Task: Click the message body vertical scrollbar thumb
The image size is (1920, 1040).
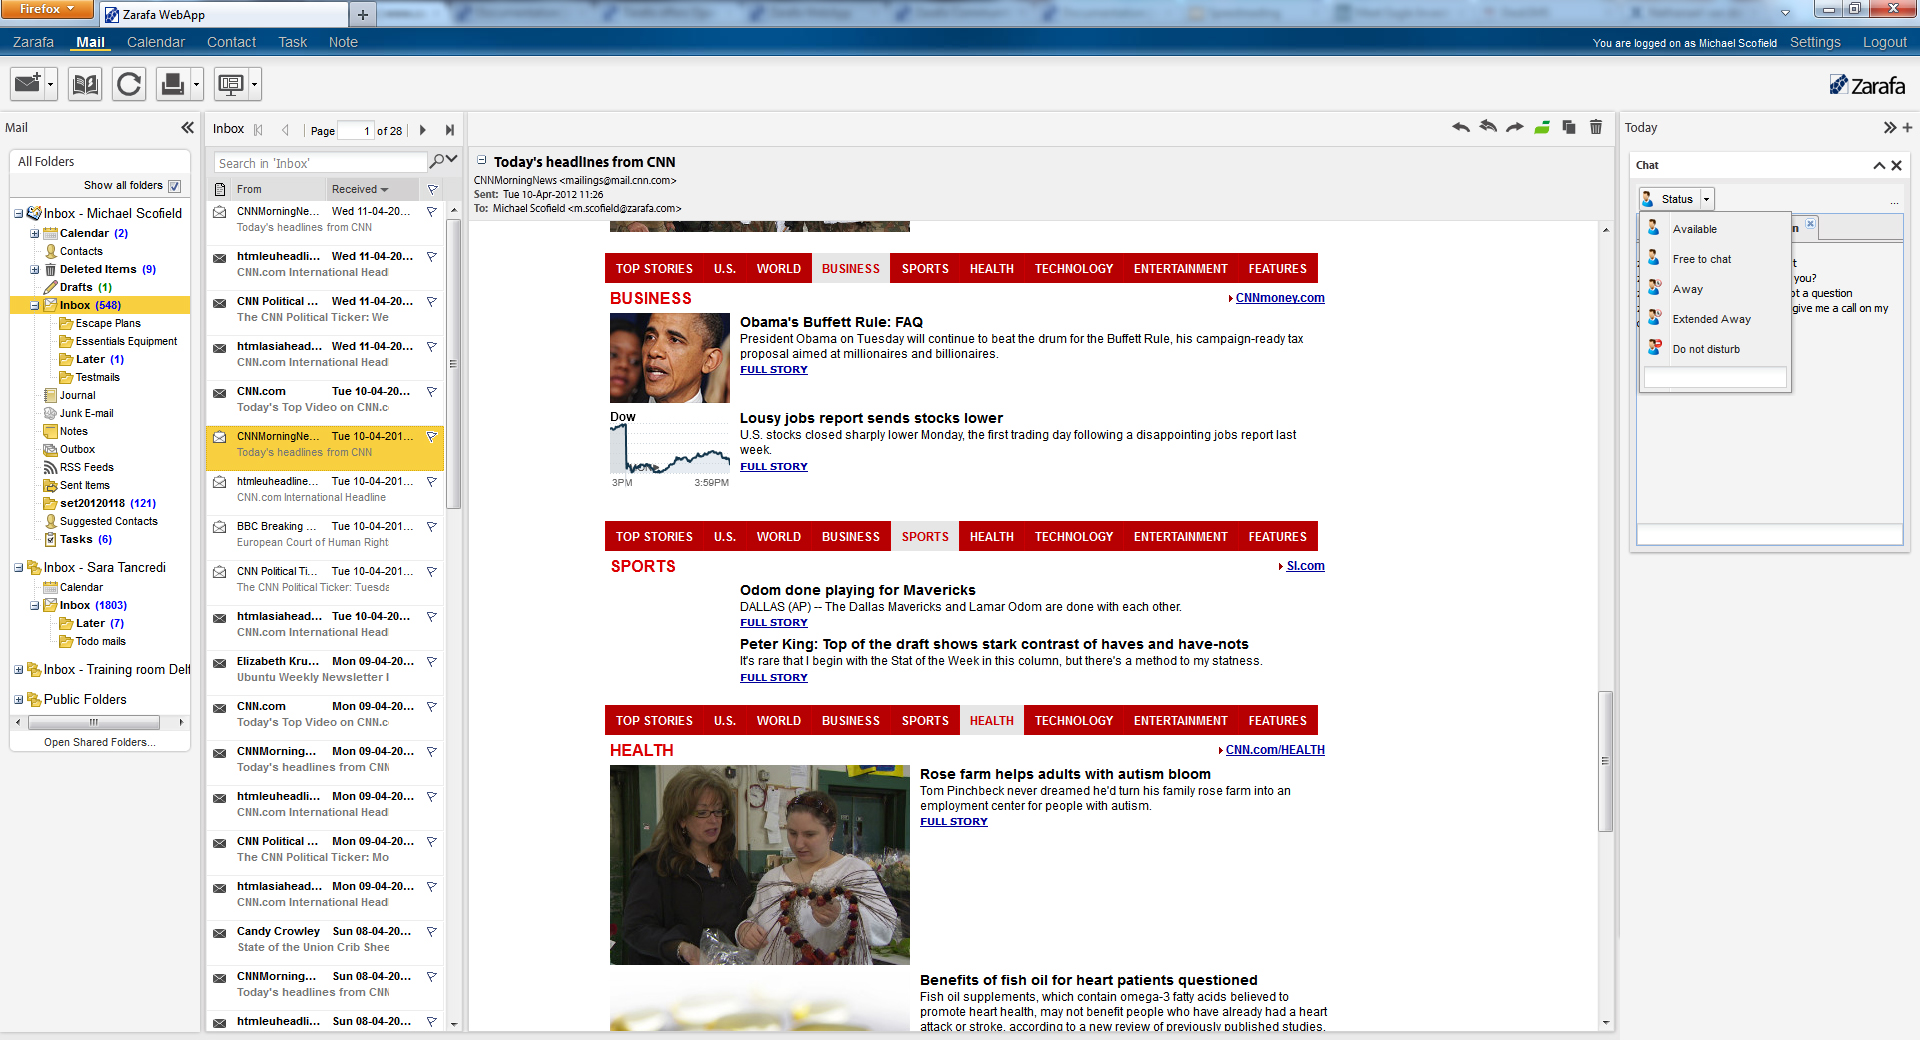Action: click(1605, 760)
